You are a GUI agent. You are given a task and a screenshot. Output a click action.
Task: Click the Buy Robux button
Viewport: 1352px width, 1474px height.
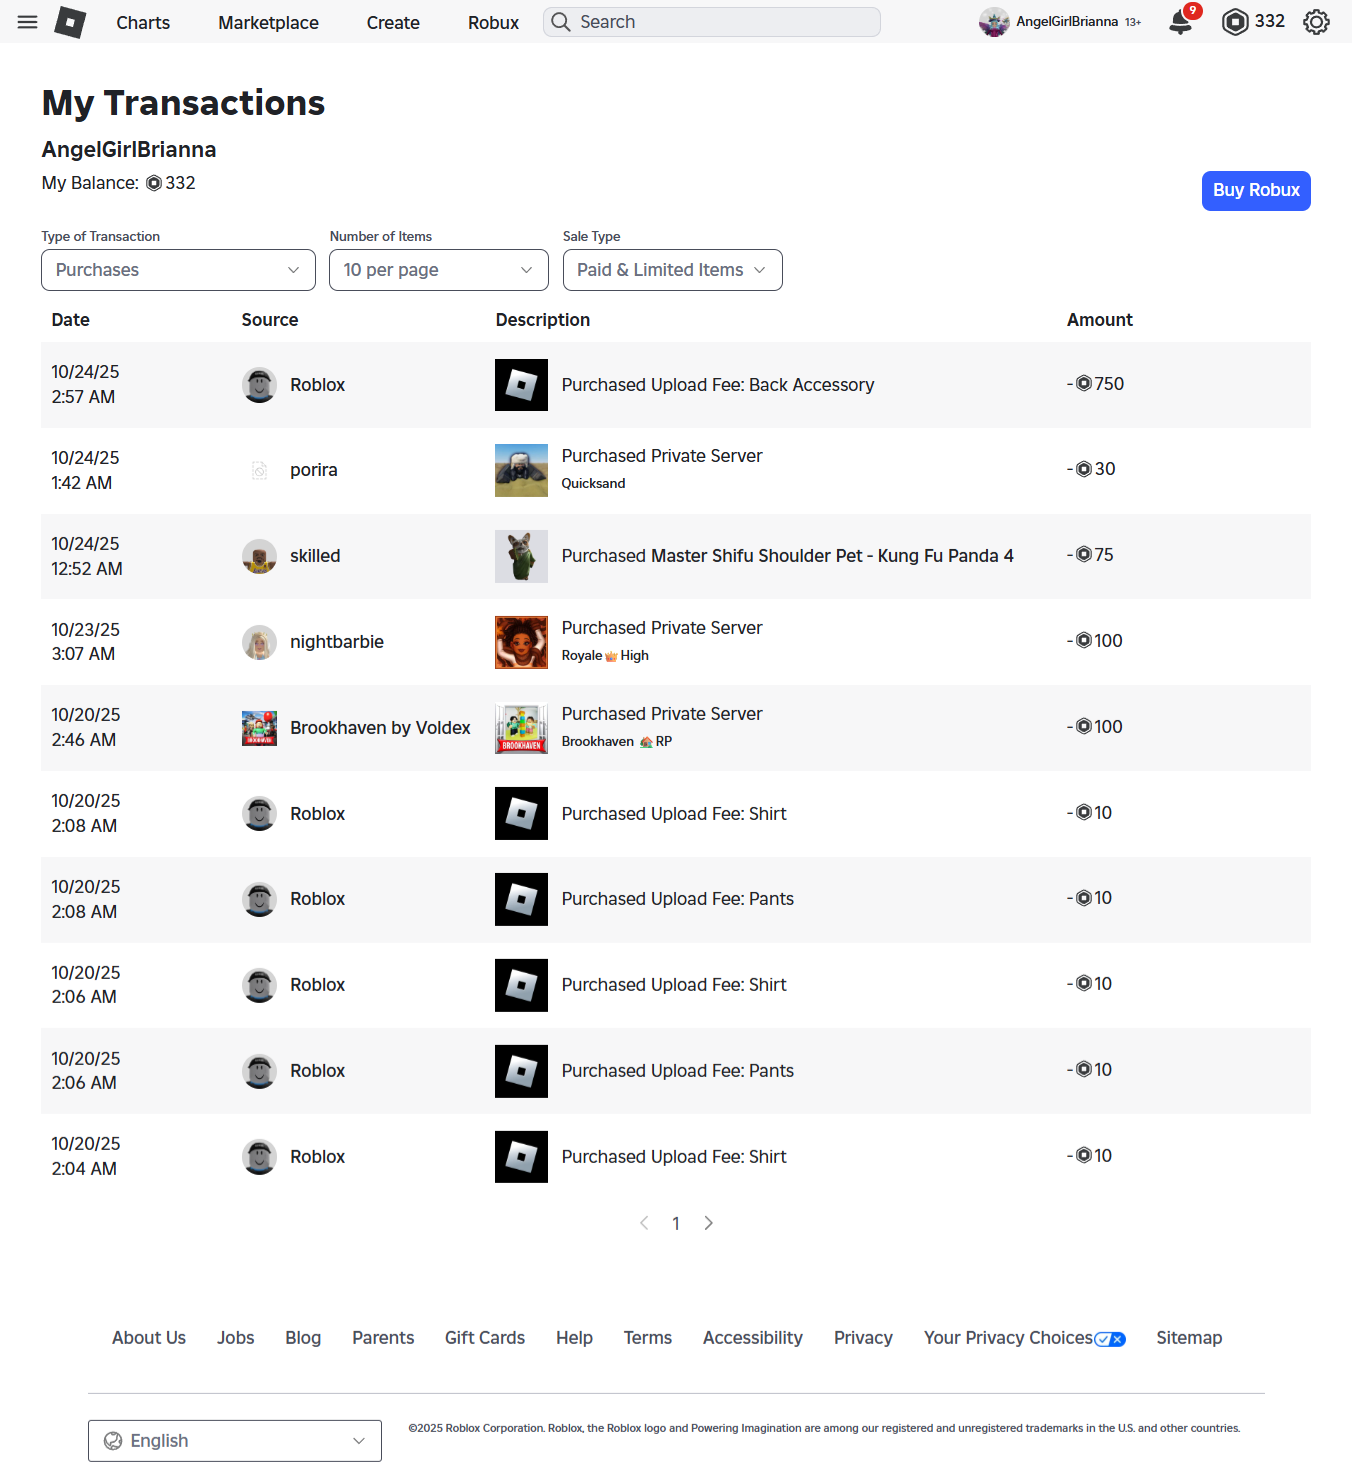1256,191
